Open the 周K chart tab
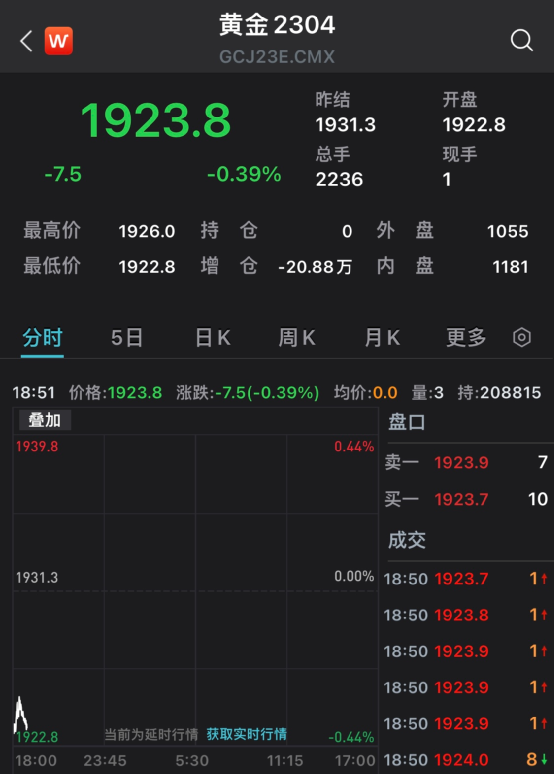554x774 pixels. [x=297, y=338]
